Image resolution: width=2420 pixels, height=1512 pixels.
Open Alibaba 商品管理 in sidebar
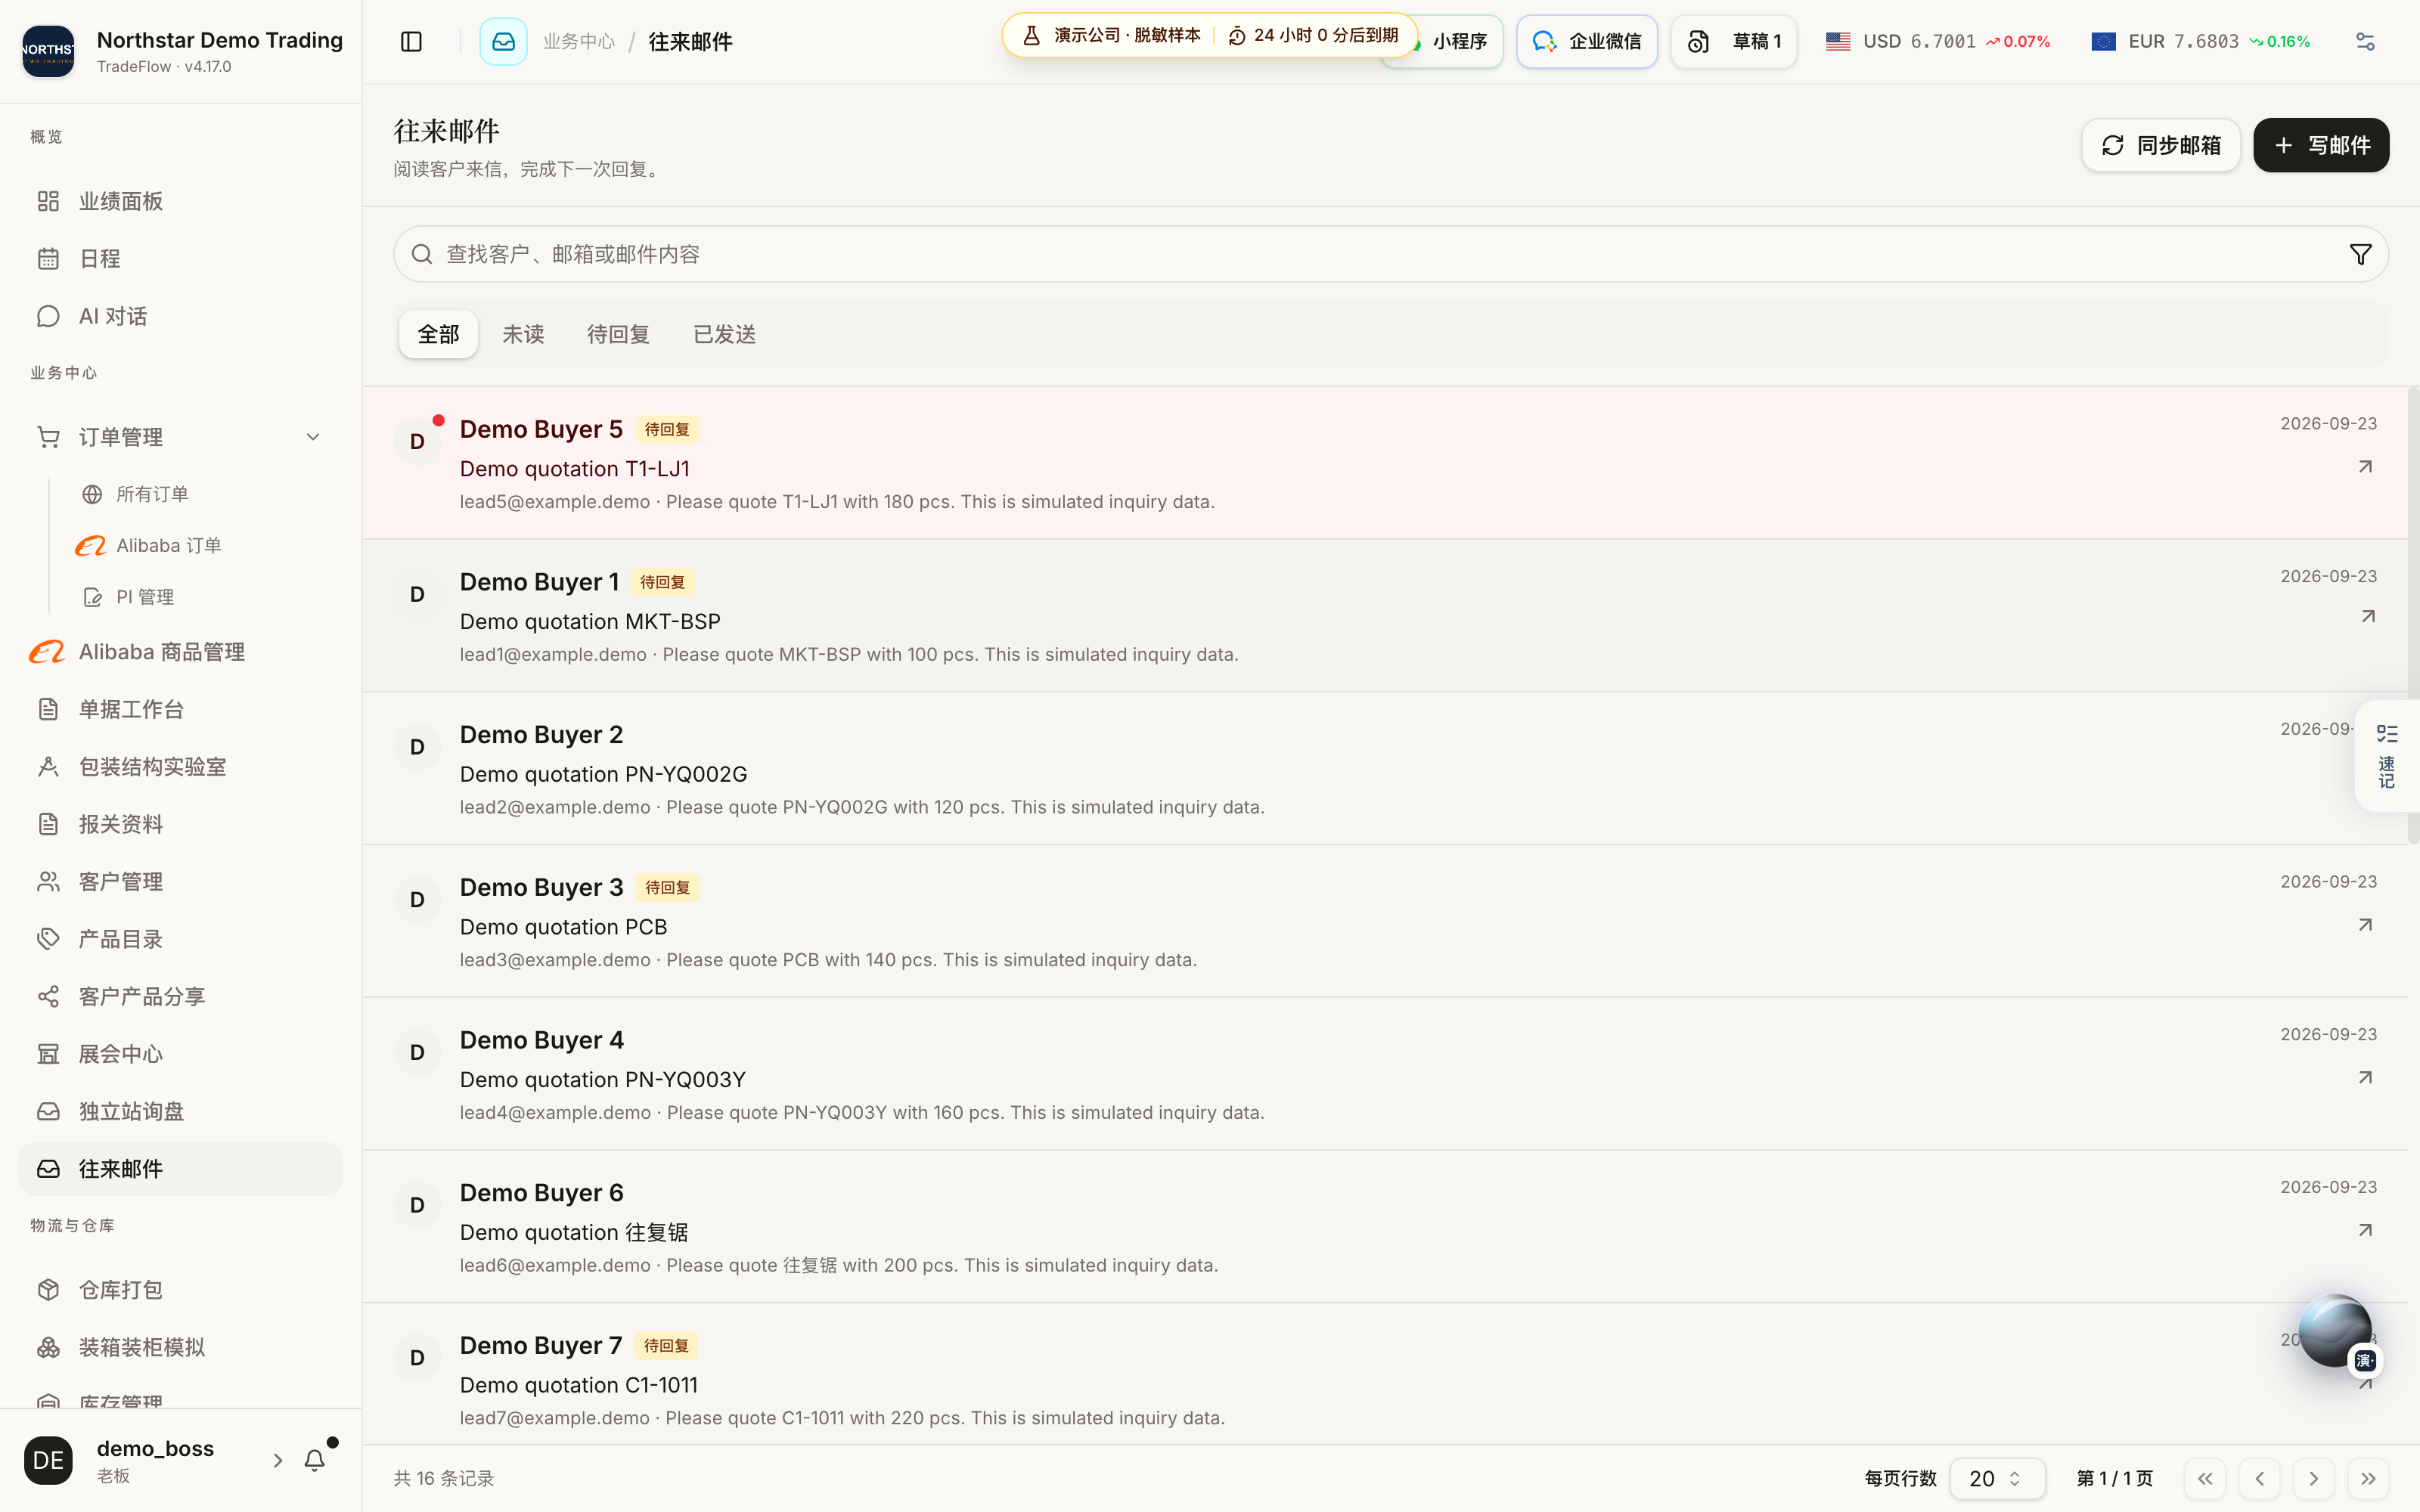pos(180,652)
